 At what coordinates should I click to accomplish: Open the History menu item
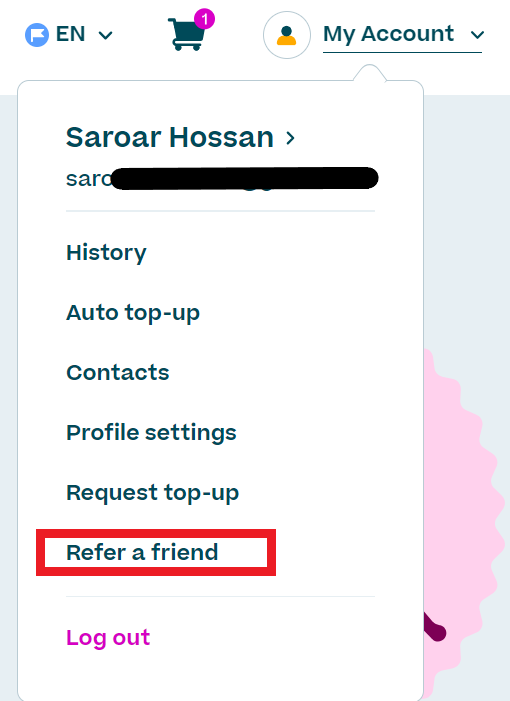[x=106, y=253]
